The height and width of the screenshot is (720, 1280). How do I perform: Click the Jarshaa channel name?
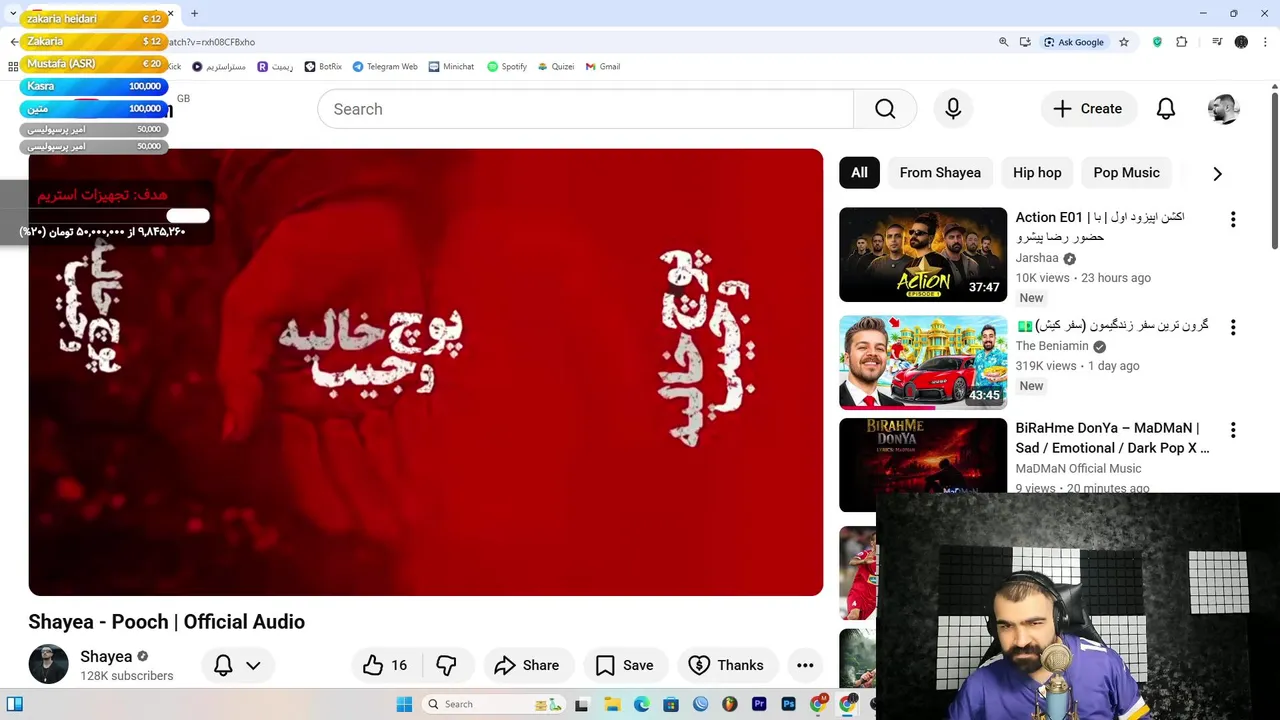pos(1037,258)
